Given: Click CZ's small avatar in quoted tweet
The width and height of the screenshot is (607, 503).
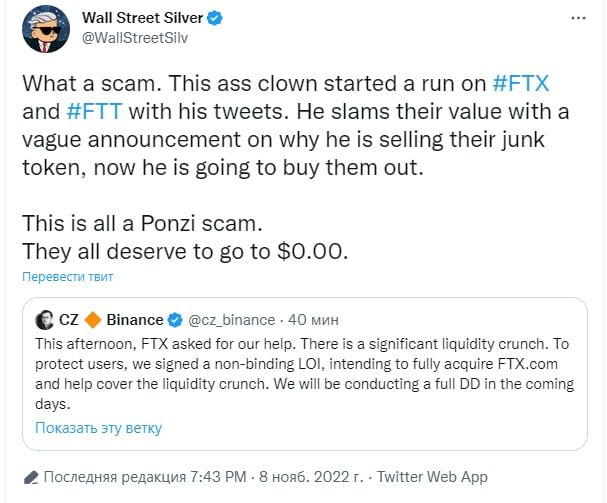Looking at the screenshot, I should tap(45, 320).
